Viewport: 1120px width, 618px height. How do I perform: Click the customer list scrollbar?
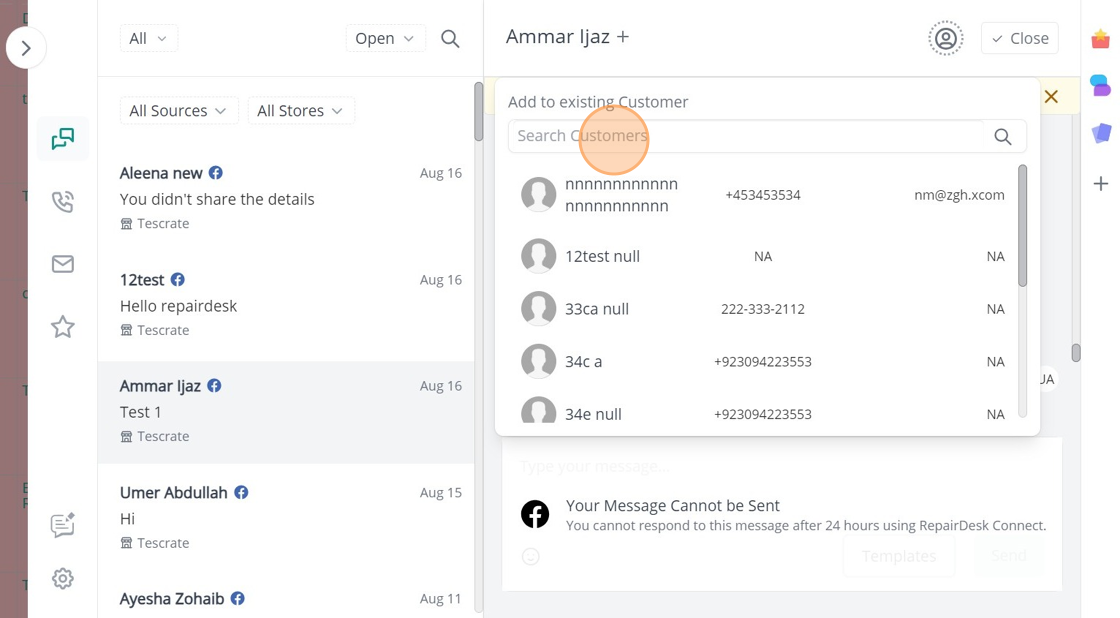pyautogui.click(x=1022, y=226)
